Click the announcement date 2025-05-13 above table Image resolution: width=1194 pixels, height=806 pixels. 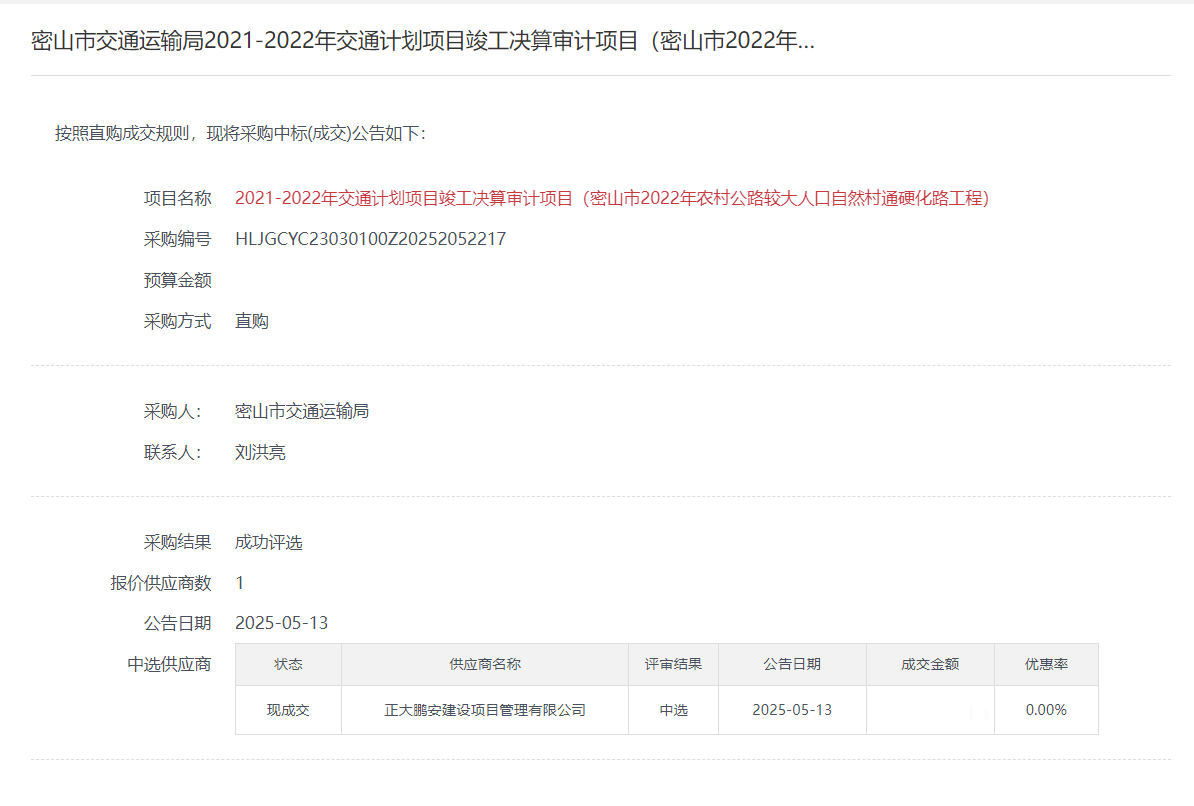(x=281, y=623)
